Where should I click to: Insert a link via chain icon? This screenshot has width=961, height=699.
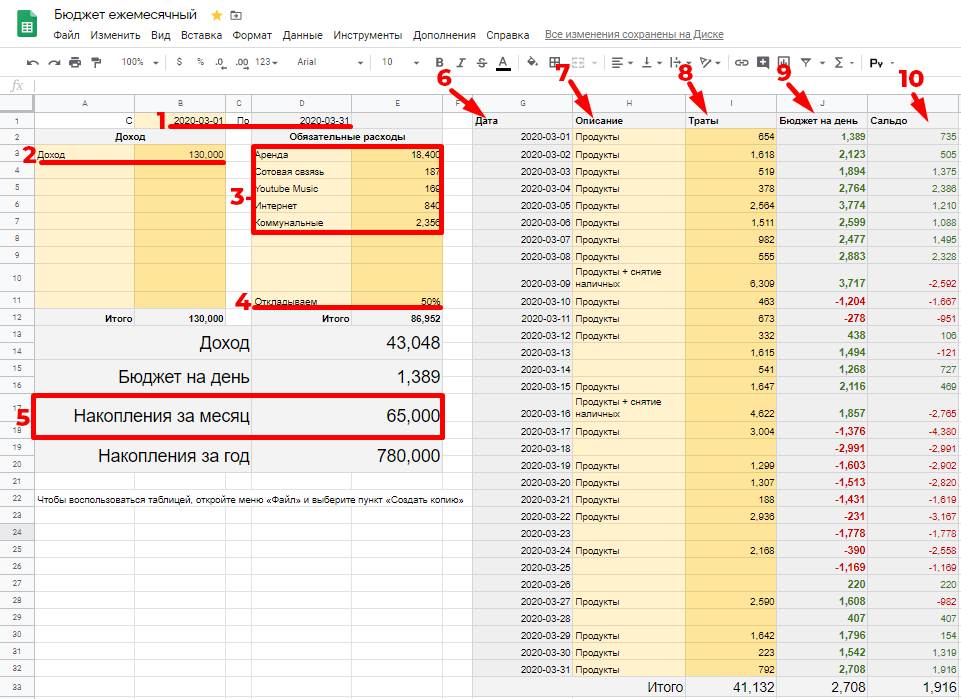click(742, 62)
